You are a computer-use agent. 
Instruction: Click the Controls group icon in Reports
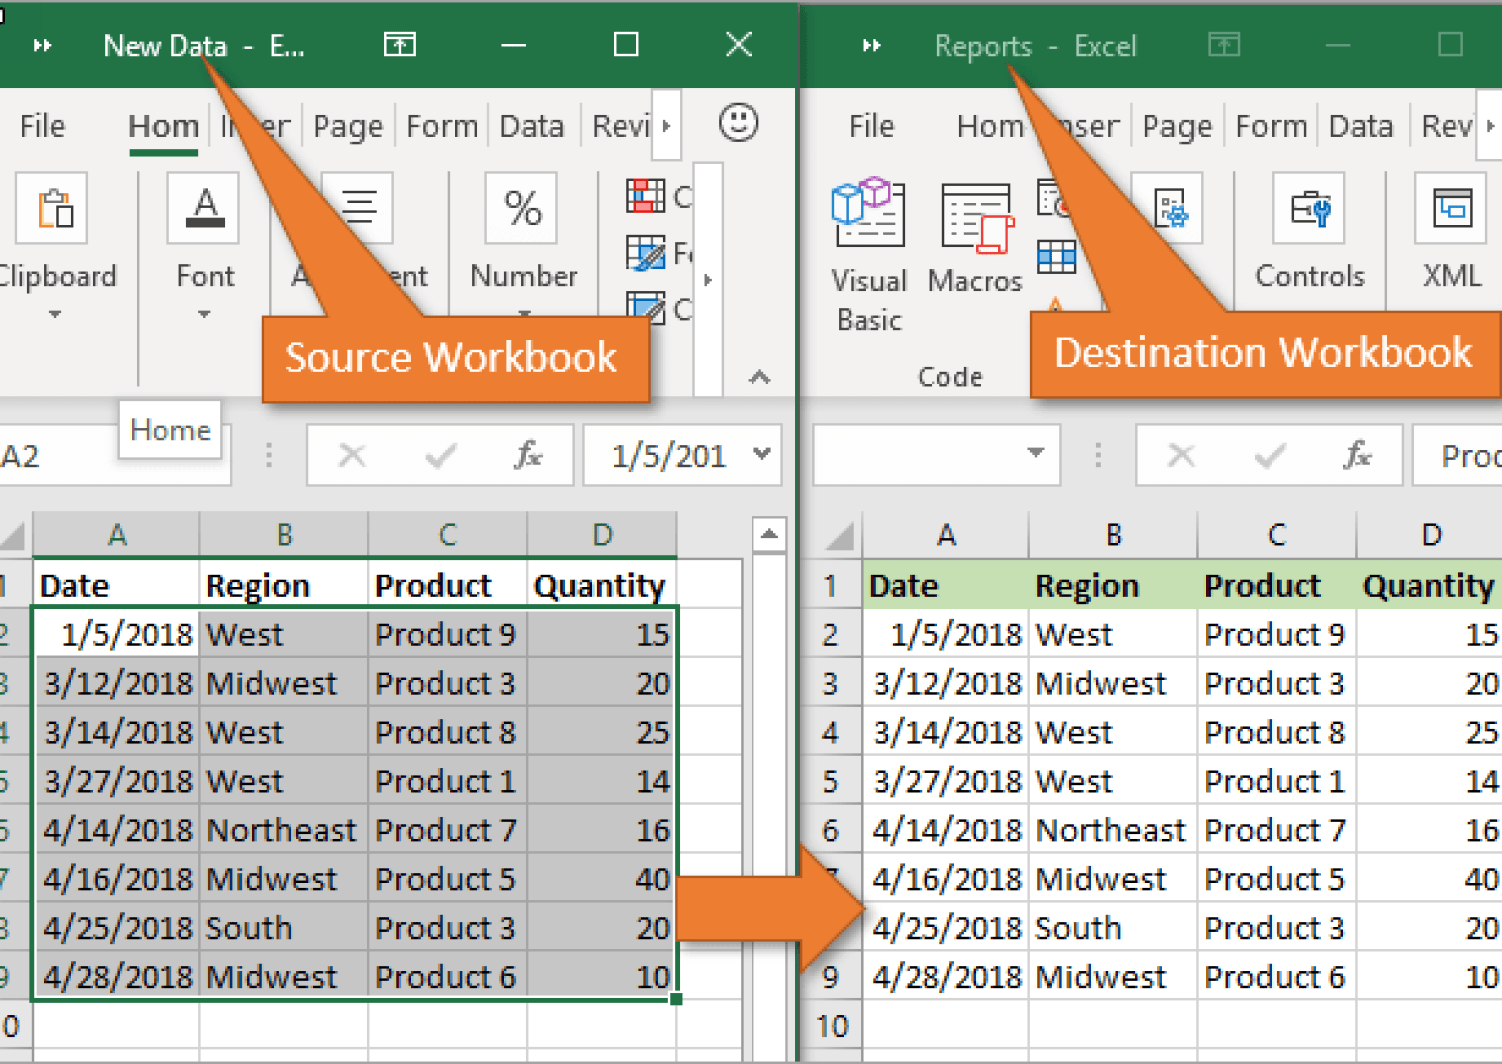[x=1310, y=209]
